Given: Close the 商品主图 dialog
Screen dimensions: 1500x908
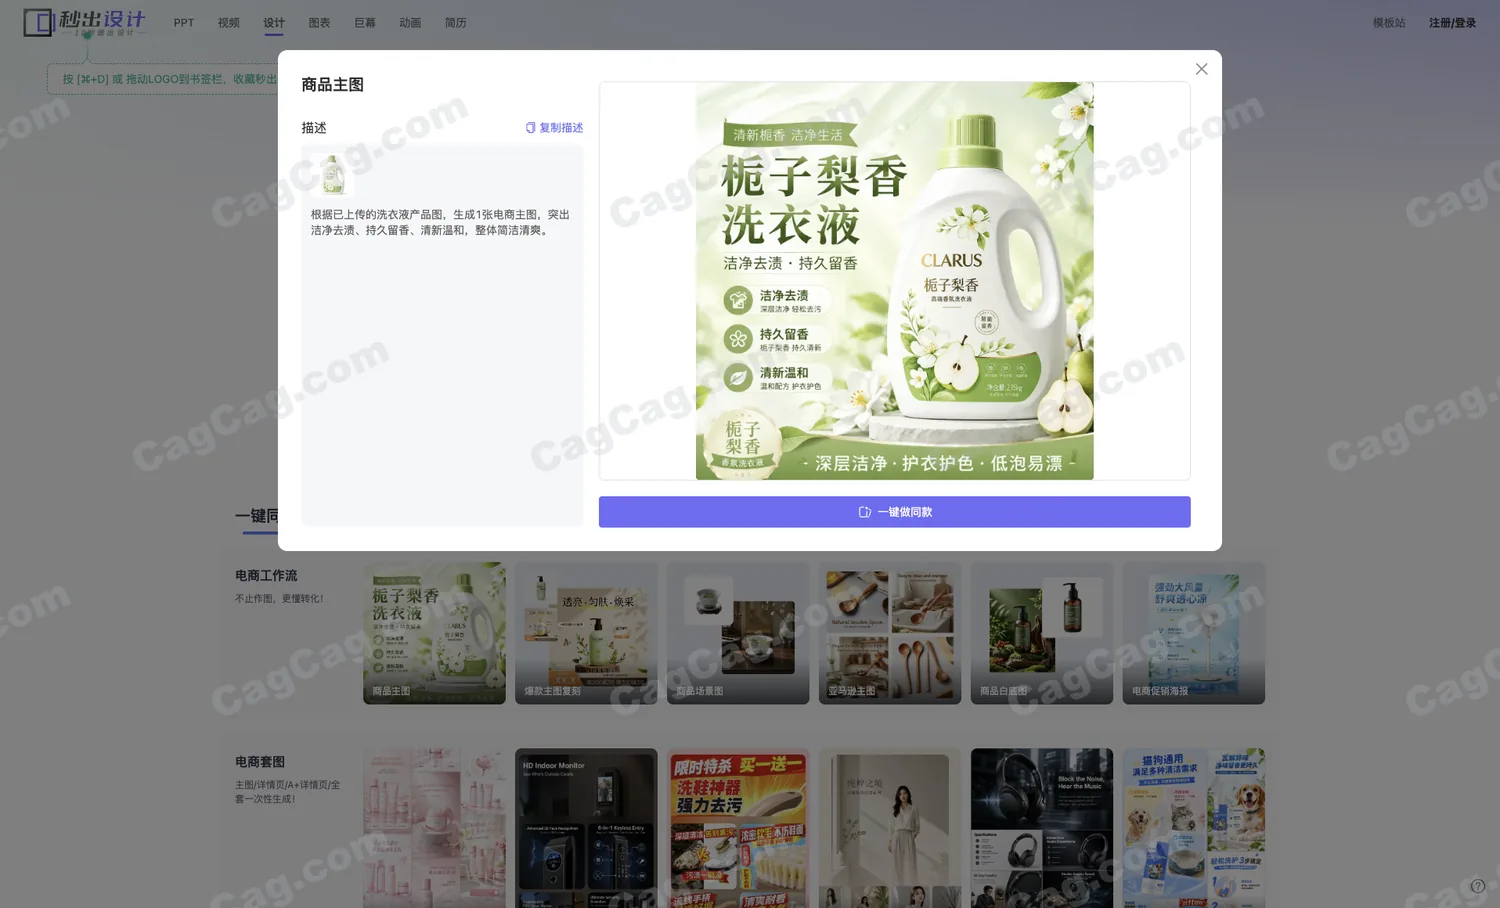Looking at the screenshot, I should (1201, 69).
